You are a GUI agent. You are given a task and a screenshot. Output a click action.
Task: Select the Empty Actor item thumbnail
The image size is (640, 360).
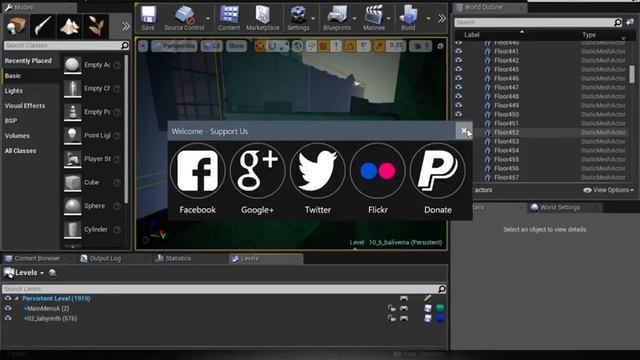click(72, 65)
